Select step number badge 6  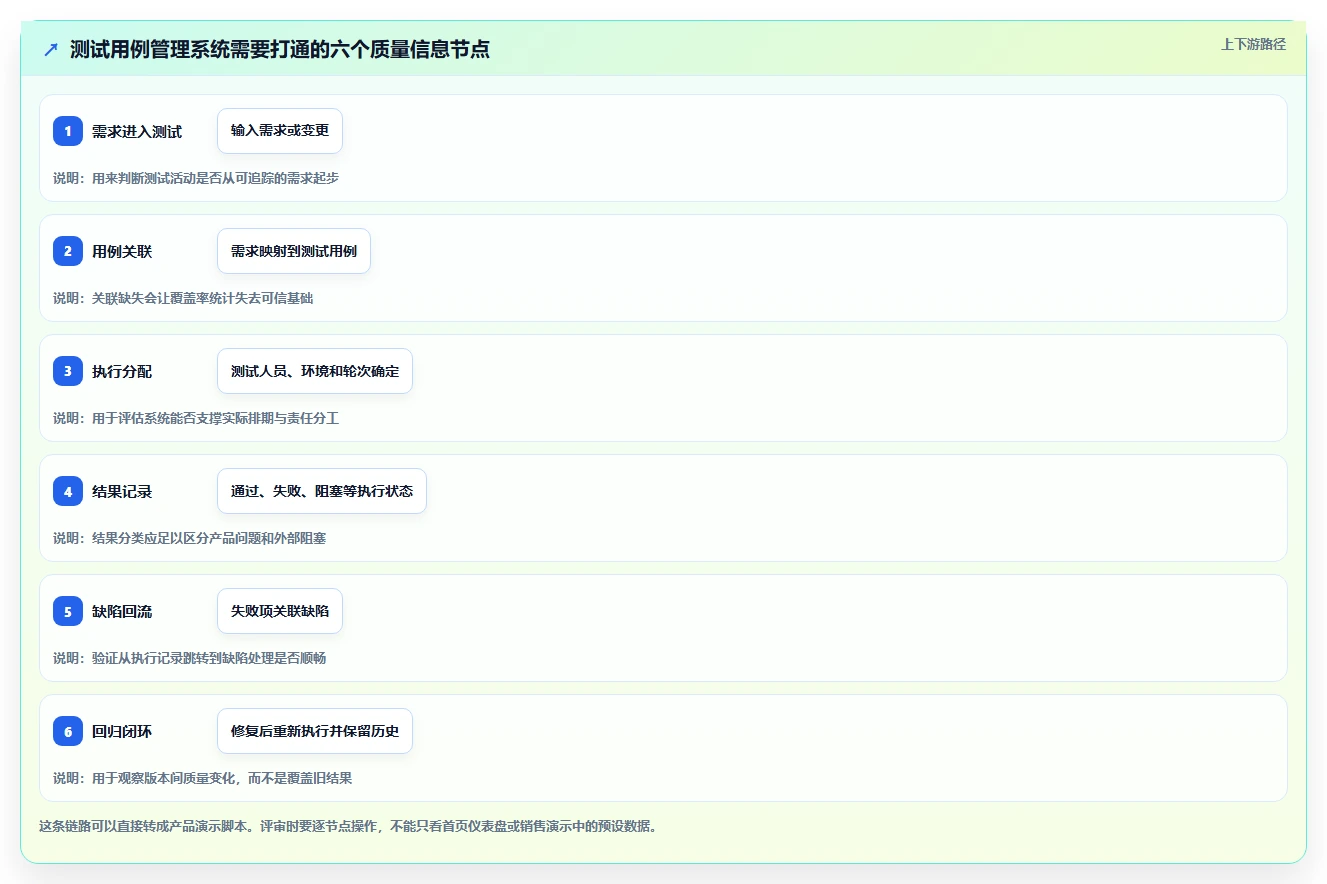pos(68,731)
